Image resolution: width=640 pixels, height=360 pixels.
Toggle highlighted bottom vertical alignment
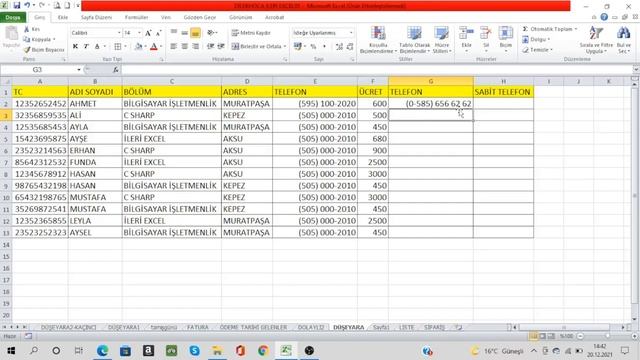pyautogui.click(x=196, y=33)
